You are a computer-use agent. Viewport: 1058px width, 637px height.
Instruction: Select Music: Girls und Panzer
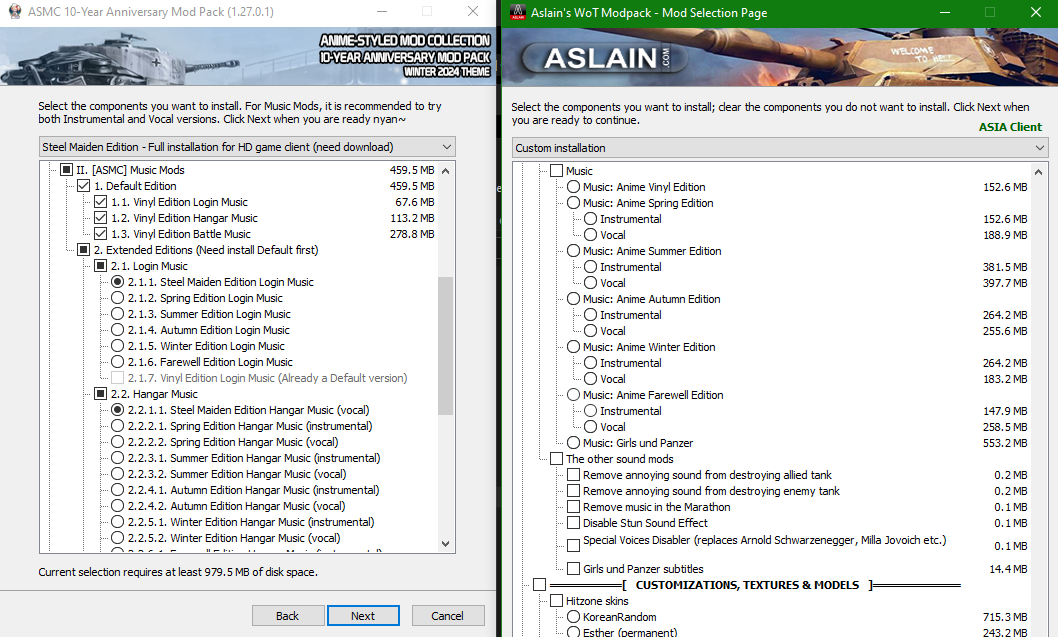574,443
